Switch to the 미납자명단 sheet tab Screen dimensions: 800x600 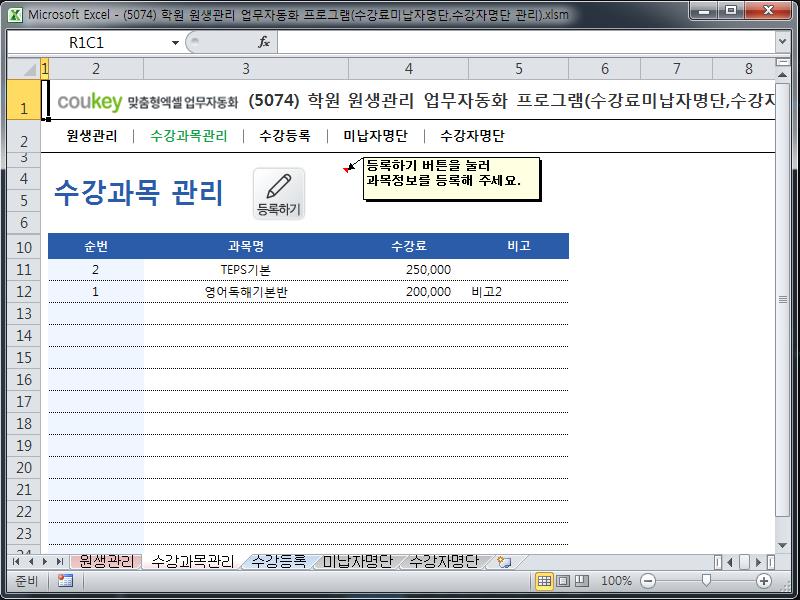tap(357, 562)
